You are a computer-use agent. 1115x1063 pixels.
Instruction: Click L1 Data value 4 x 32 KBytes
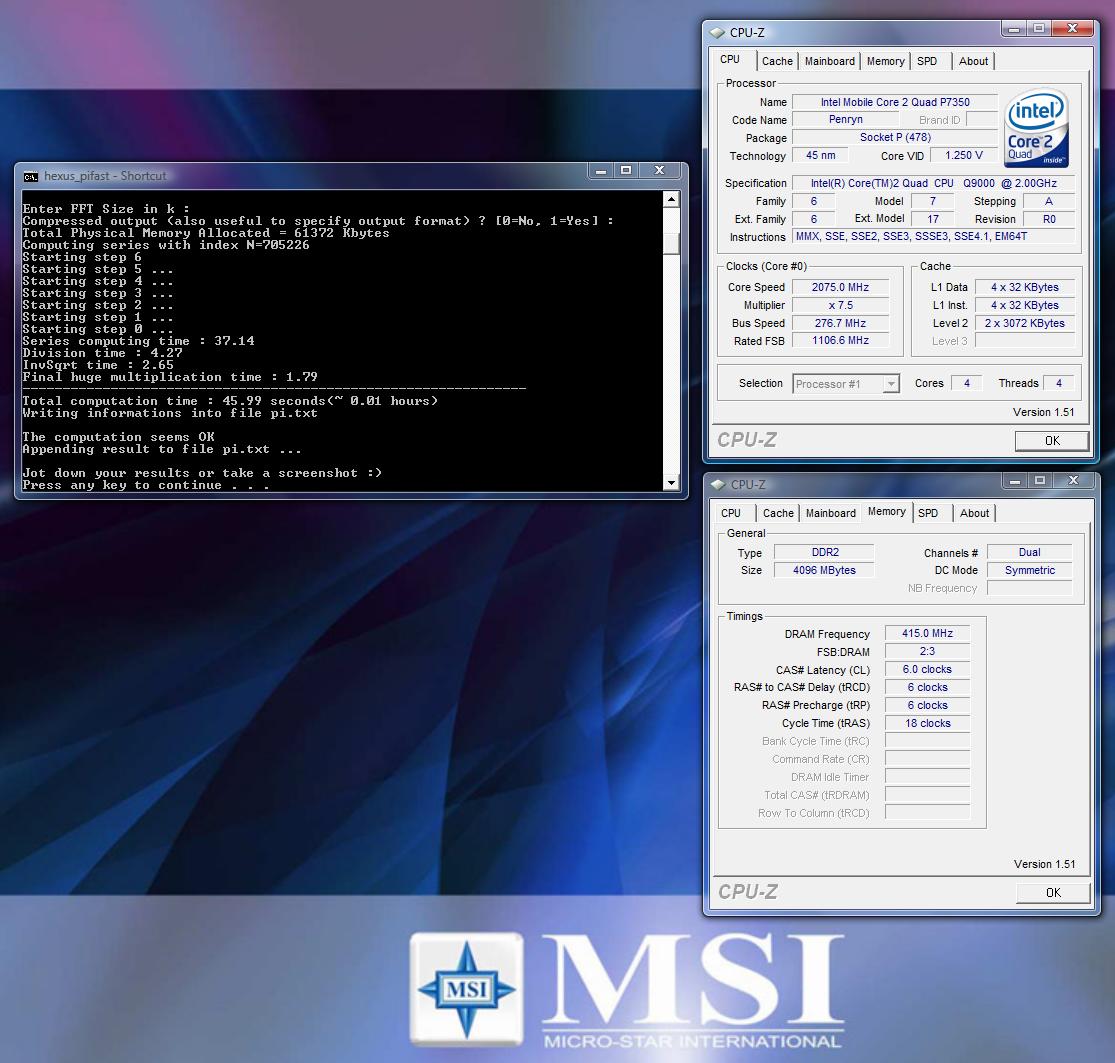coord(1025,287)
